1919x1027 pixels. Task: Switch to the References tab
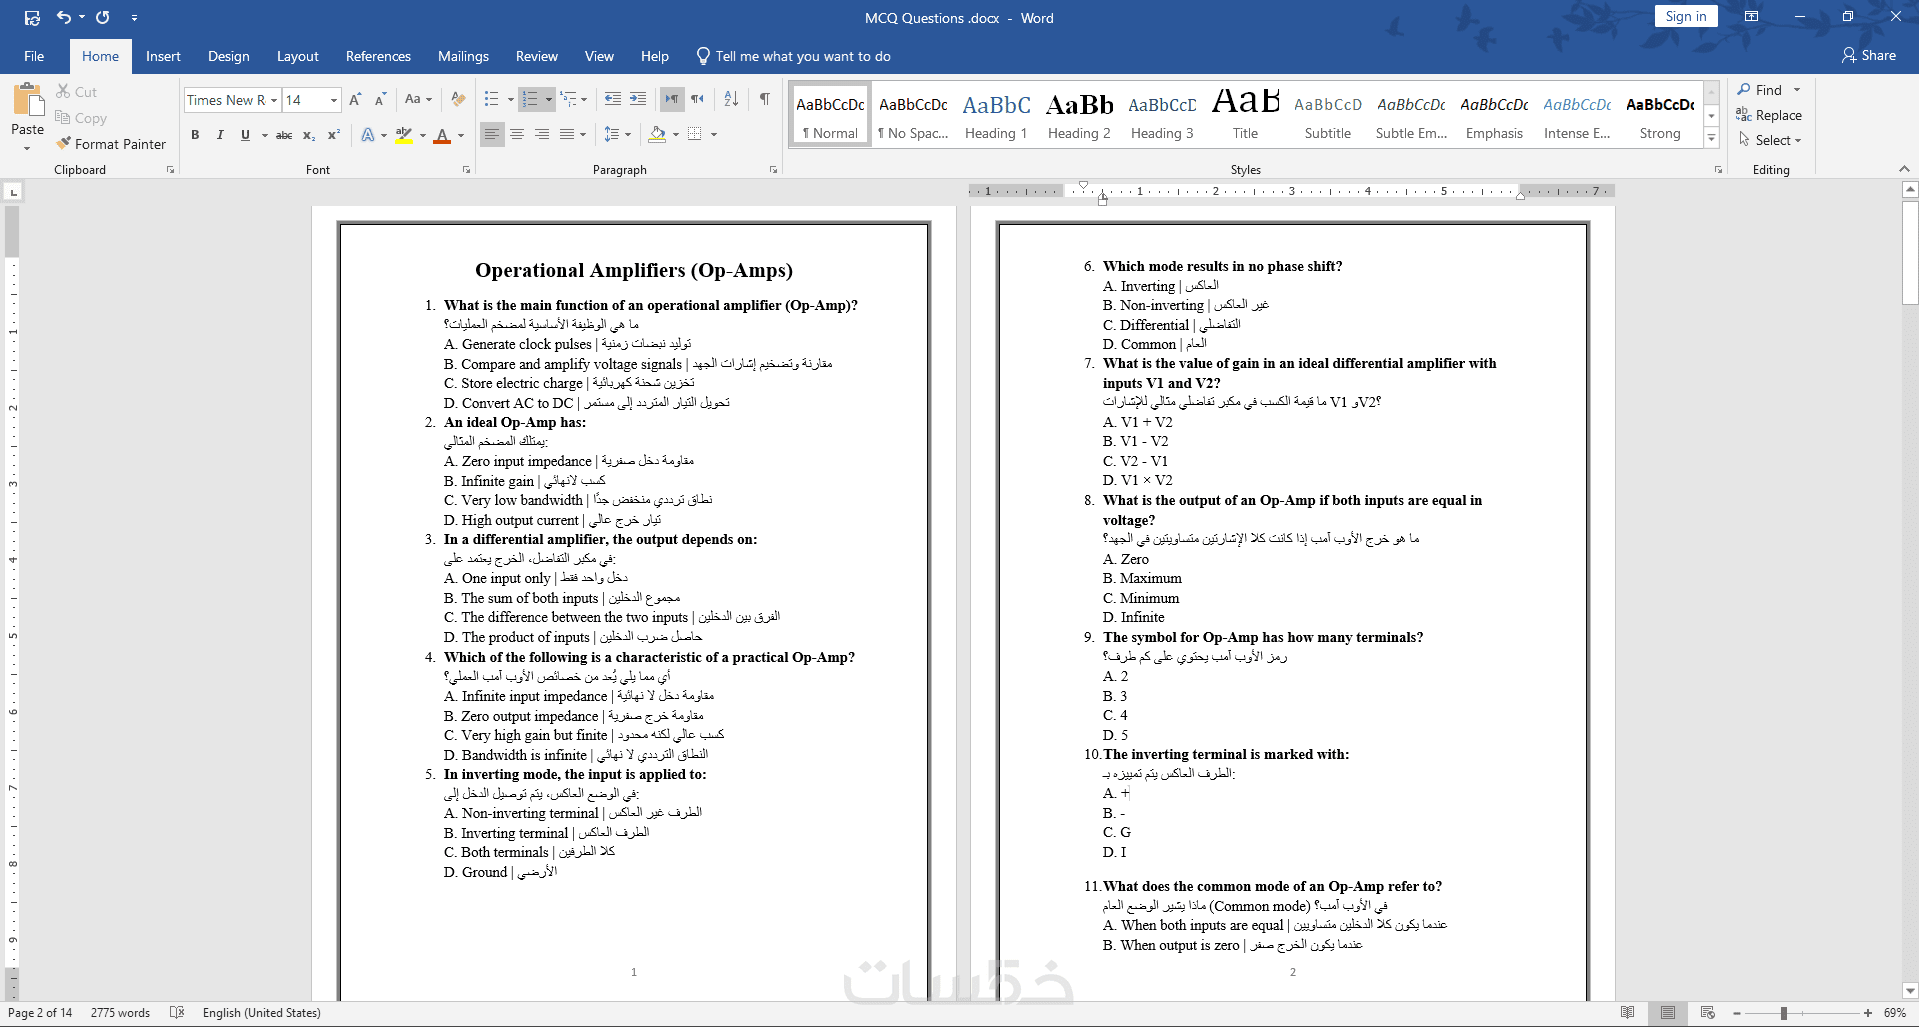378,56
